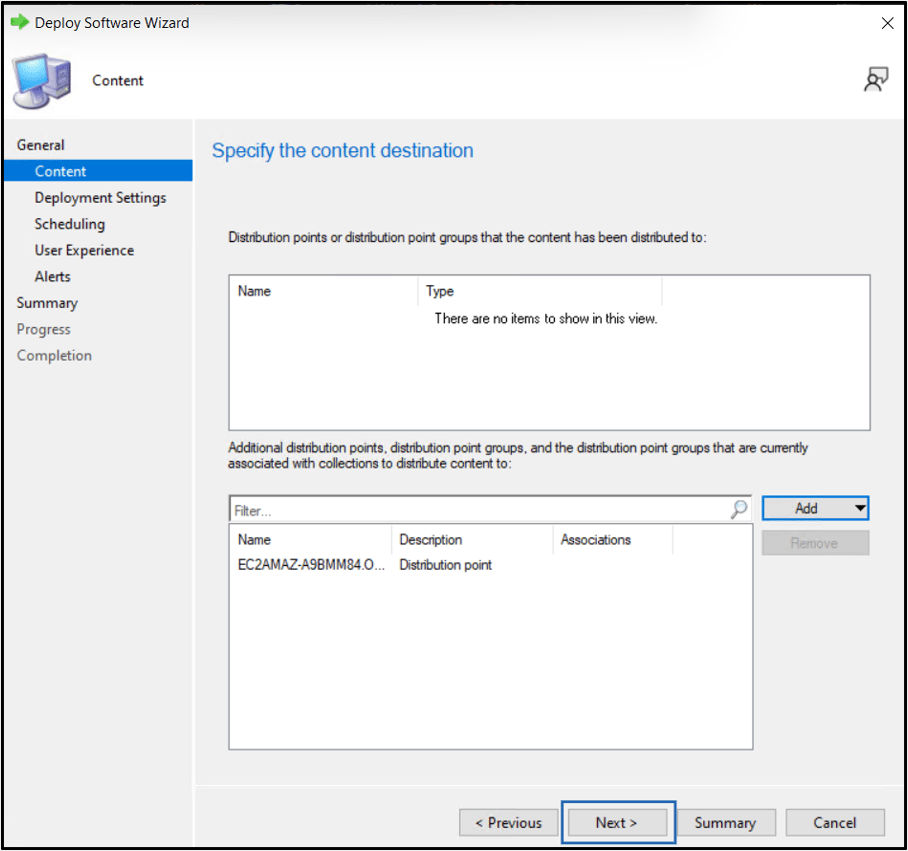Cancel the wizard
This screenshot has width=908, height=851.
click(x=834, y=822)
